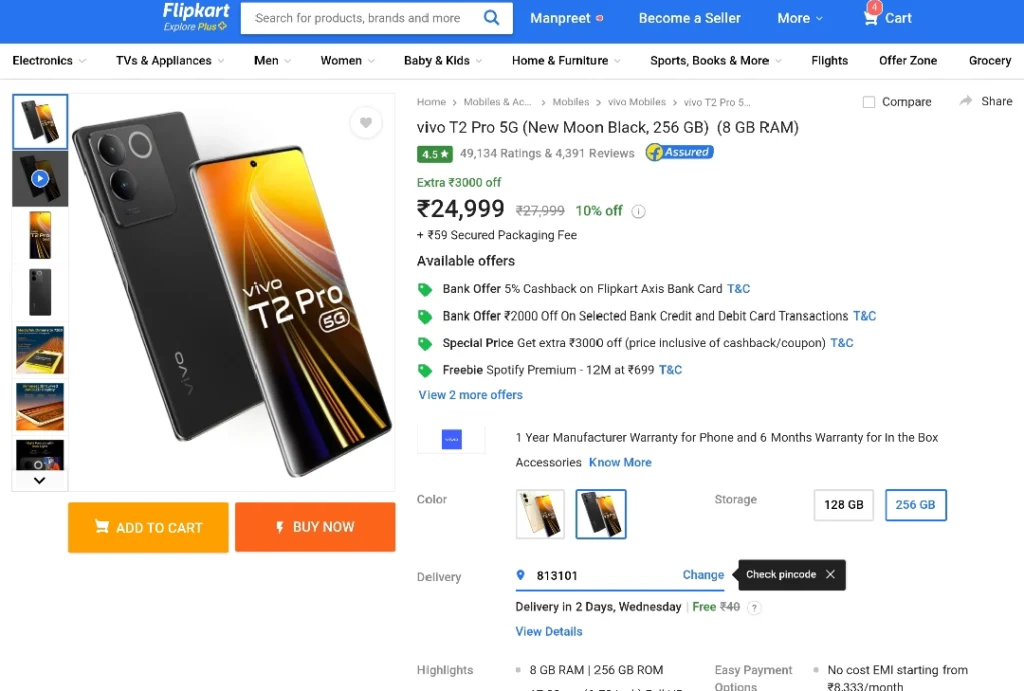Tick the Compare checkbox

click(x=869, y=102)
